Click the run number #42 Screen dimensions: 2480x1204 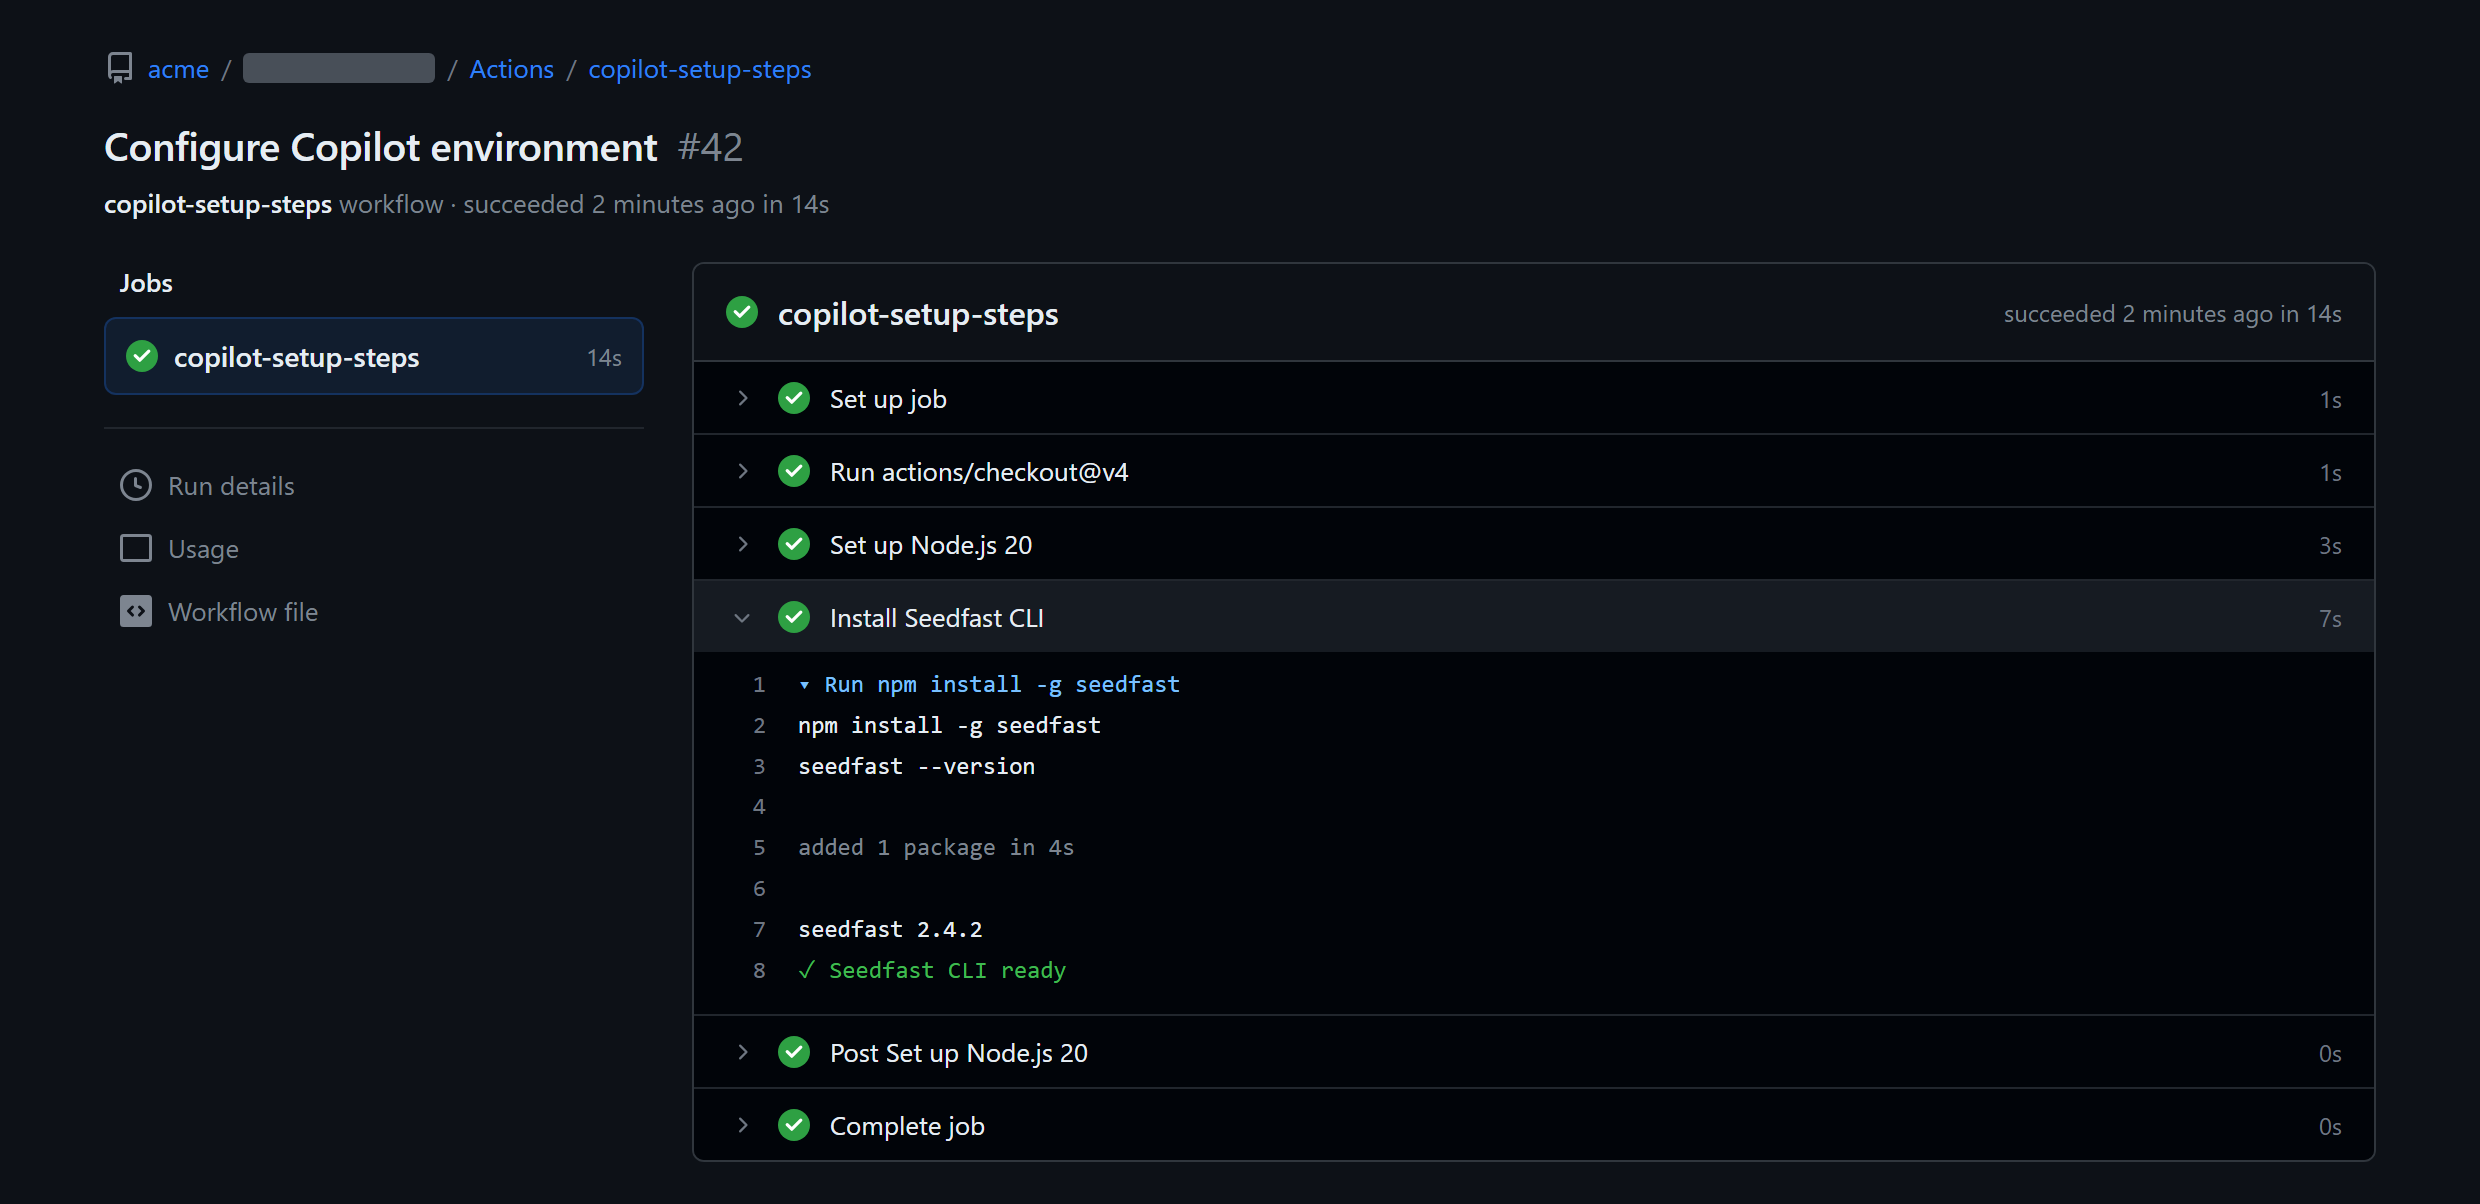coord(710,148)
